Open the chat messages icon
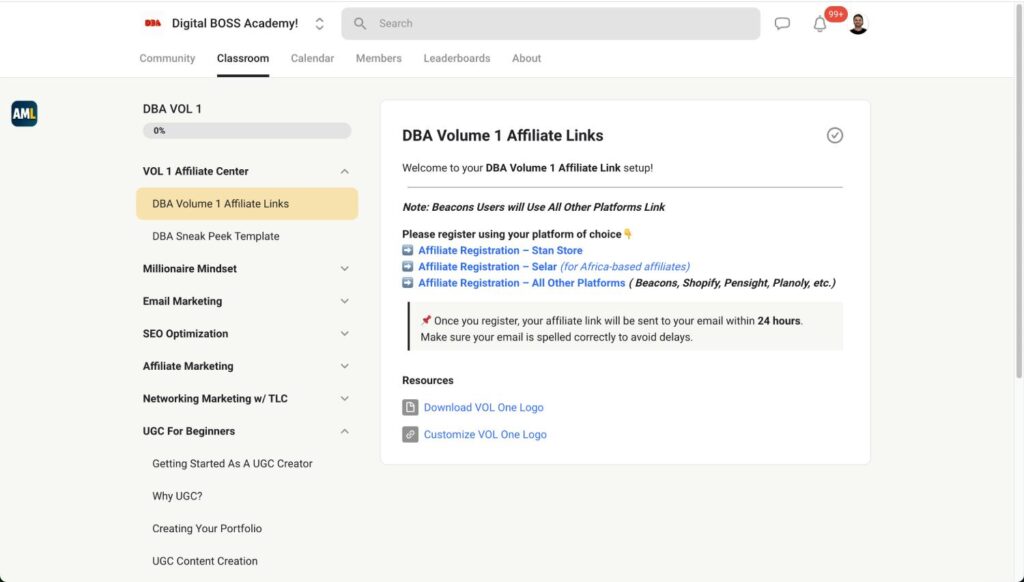This screenshot has width=1024, height=582. [782, 24]
